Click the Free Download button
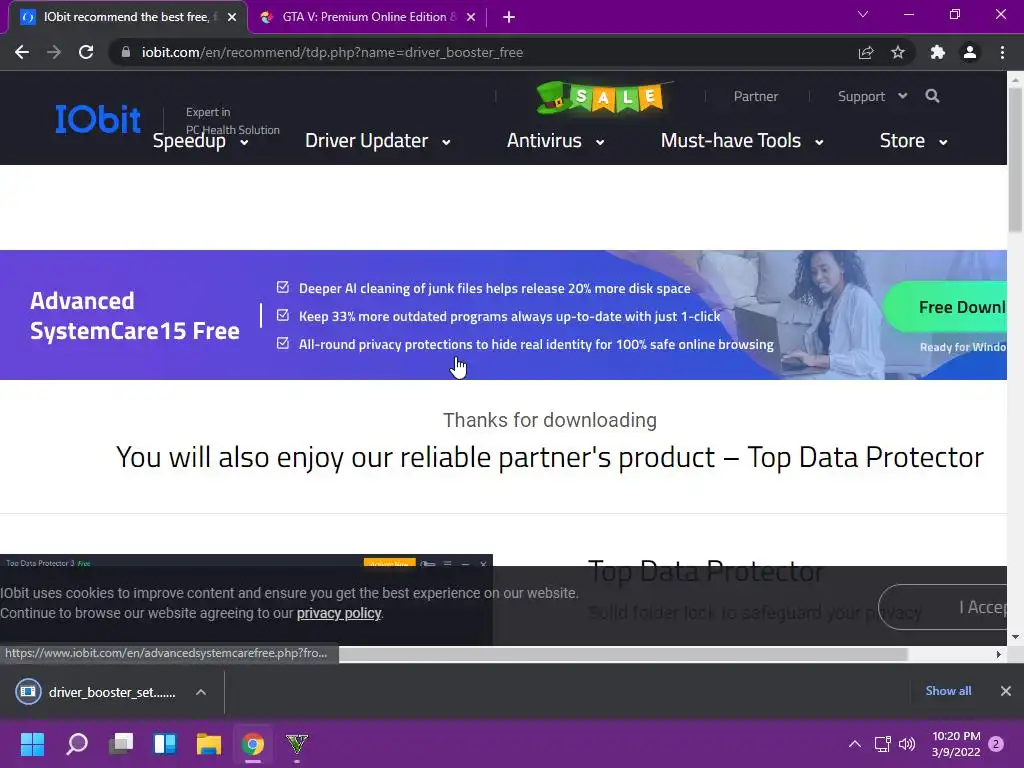This screenshot has height=768, width=1024. click(946, 307)
